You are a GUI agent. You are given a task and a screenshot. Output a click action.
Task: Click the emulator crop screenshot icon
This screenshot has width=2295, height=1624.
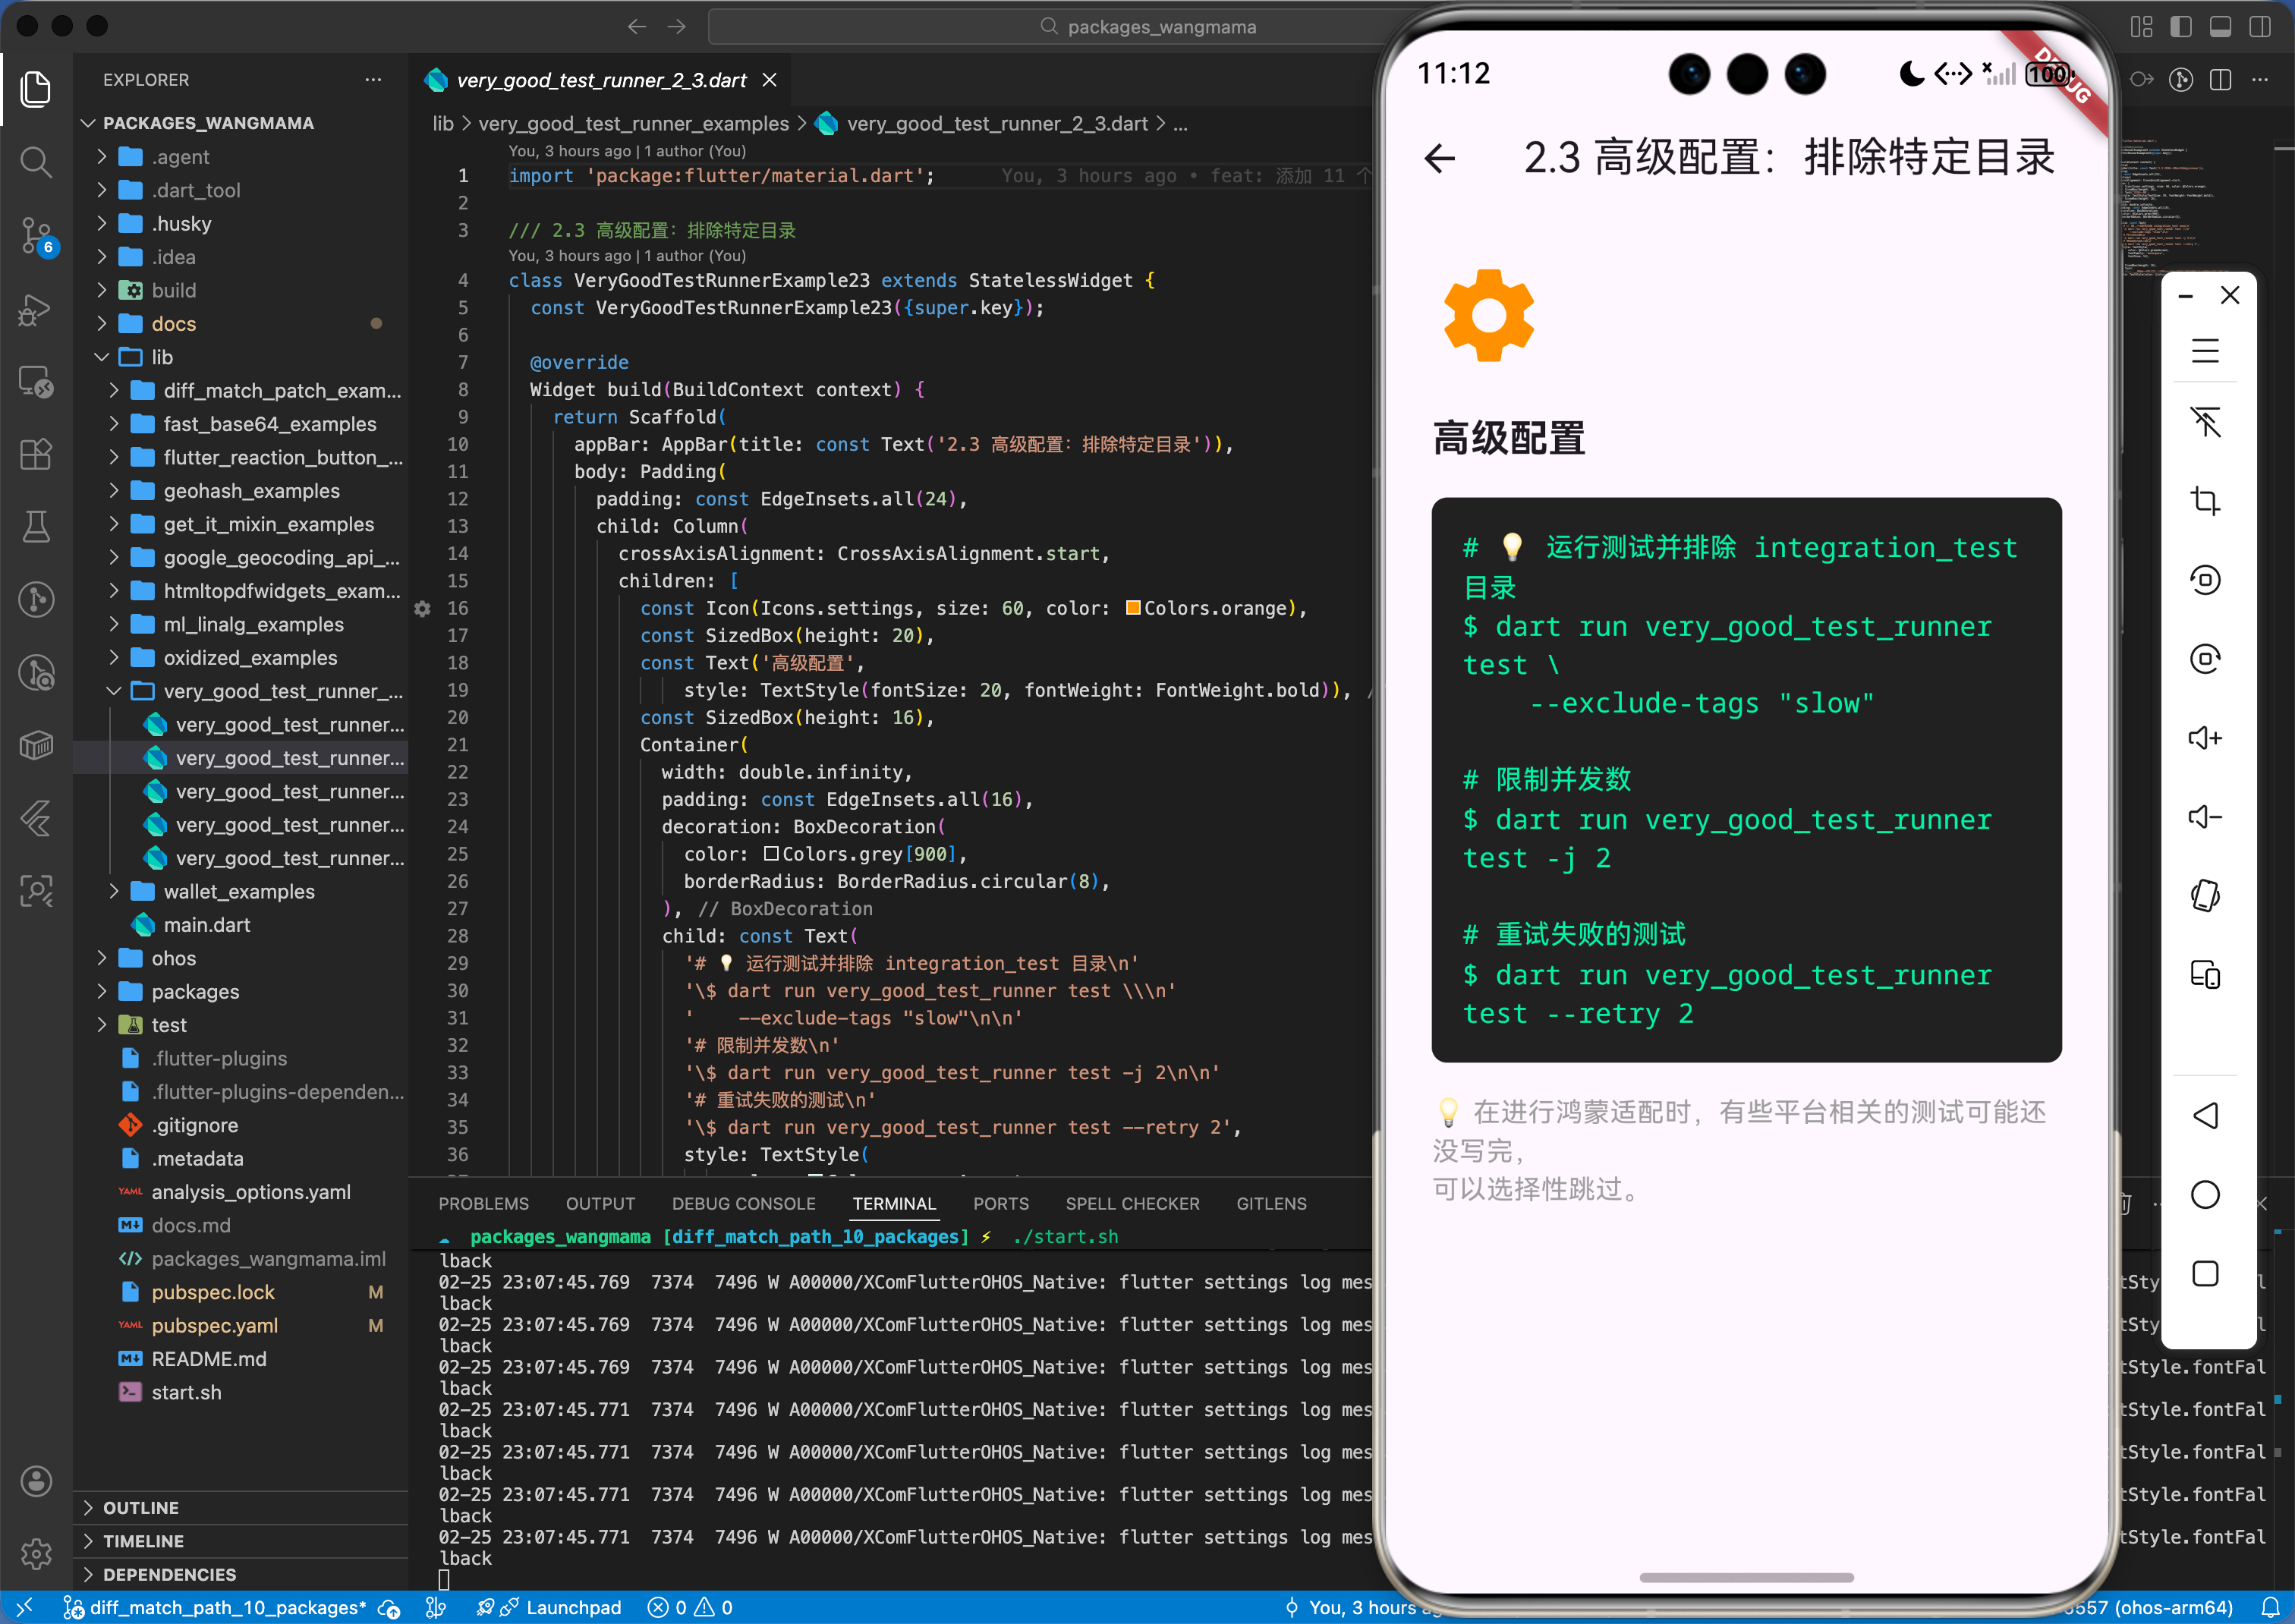[x=2204, y=501]
